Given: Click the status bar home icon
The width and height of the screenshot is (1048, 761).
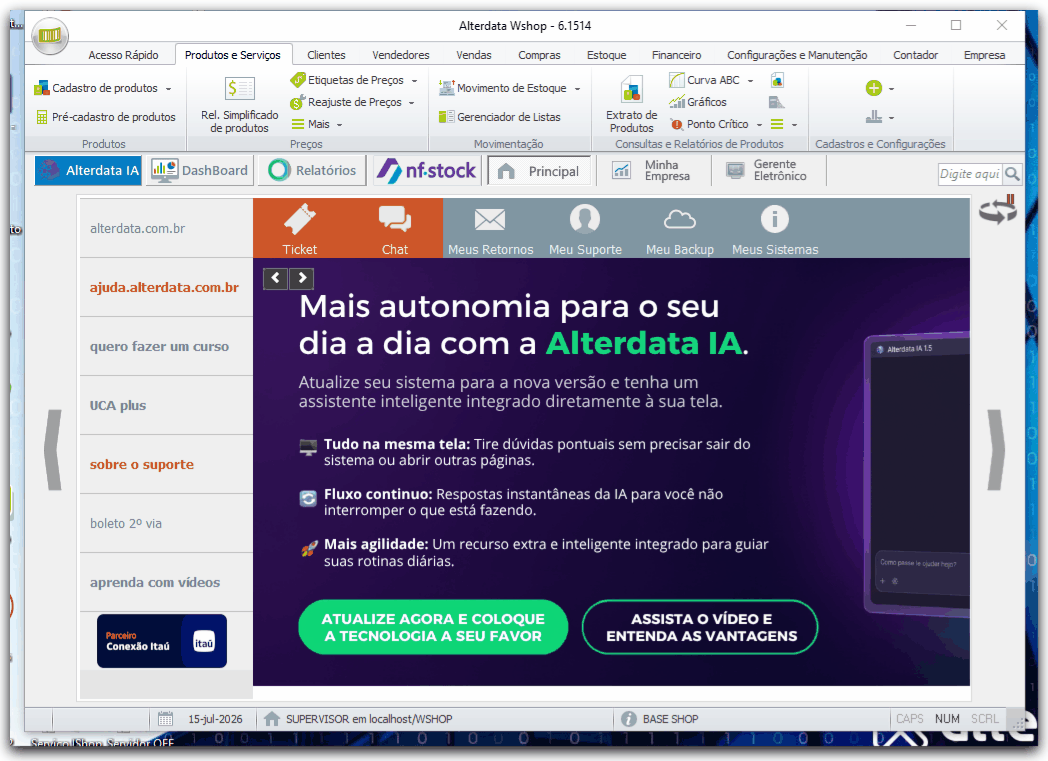Looking at the screenshot, I should 272,719.
